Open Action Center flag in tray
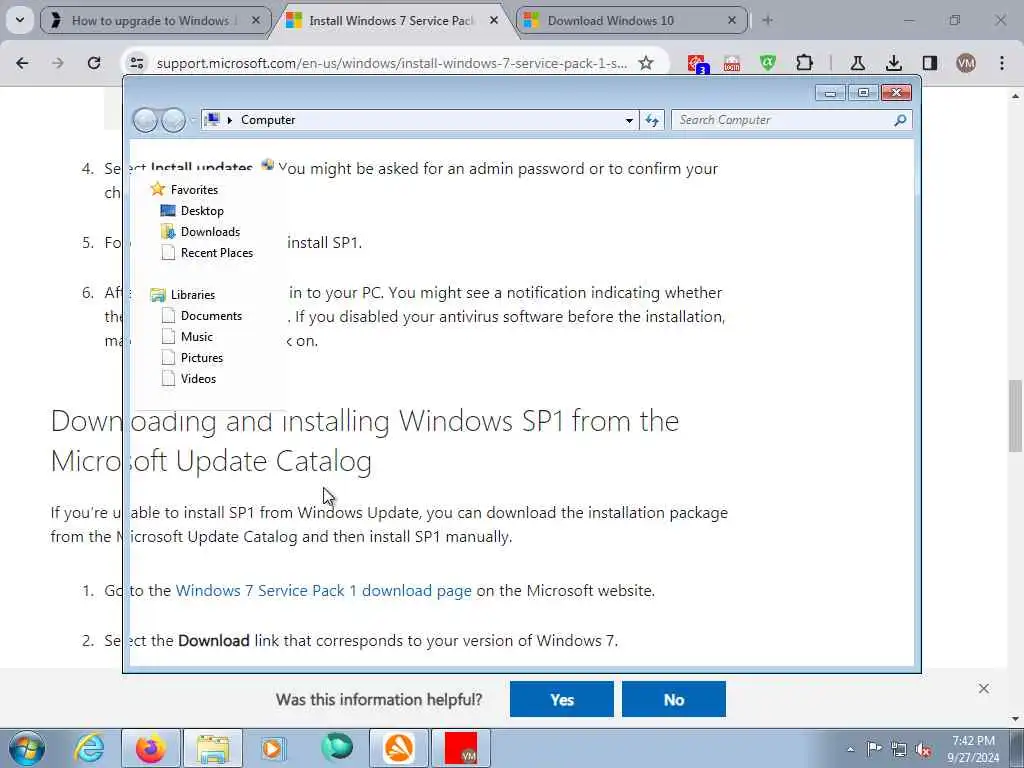 tap(874, 749)
